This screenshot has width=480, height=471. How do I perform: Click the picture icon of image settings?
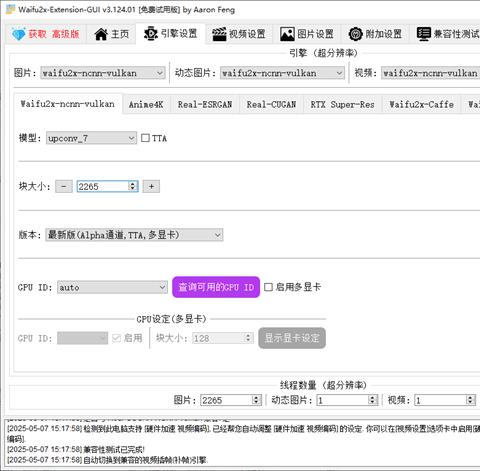point(287,34)
